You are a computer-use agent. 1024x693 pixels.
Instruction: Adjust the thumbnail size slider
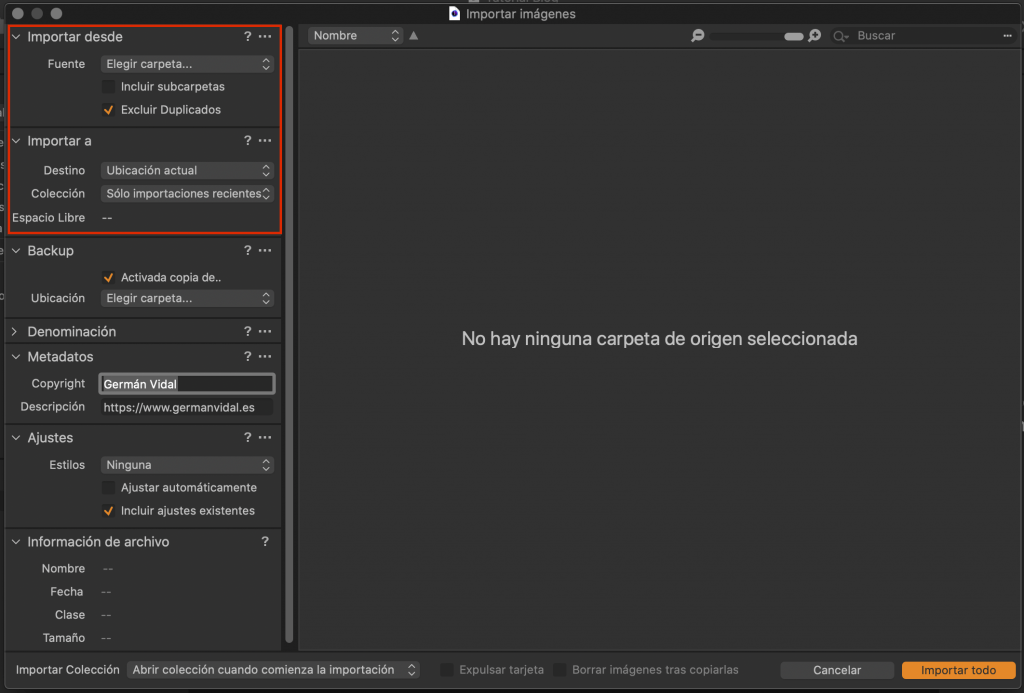[x=793, y=36]
